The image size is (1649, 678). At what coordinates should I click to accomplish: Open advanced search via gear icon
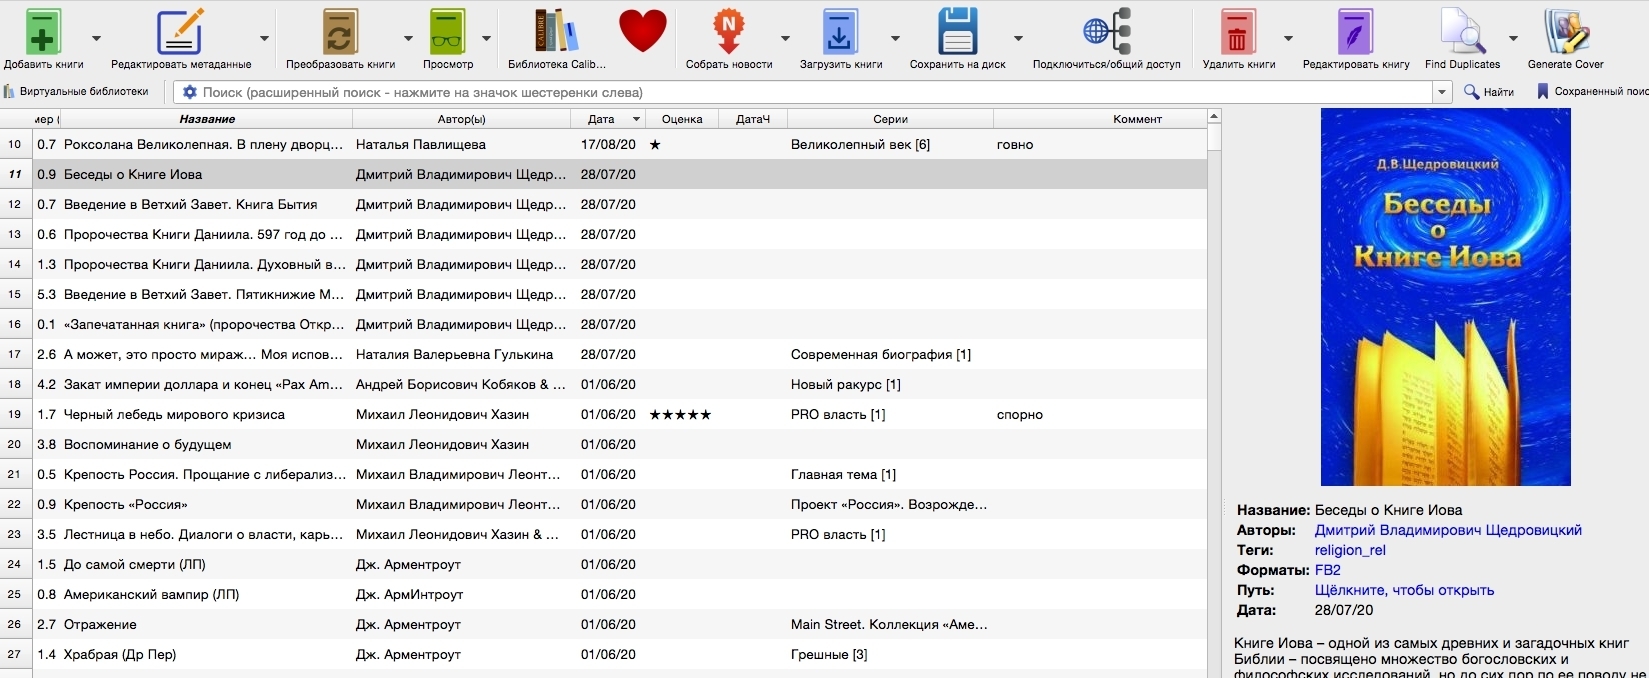pos(189,92)
